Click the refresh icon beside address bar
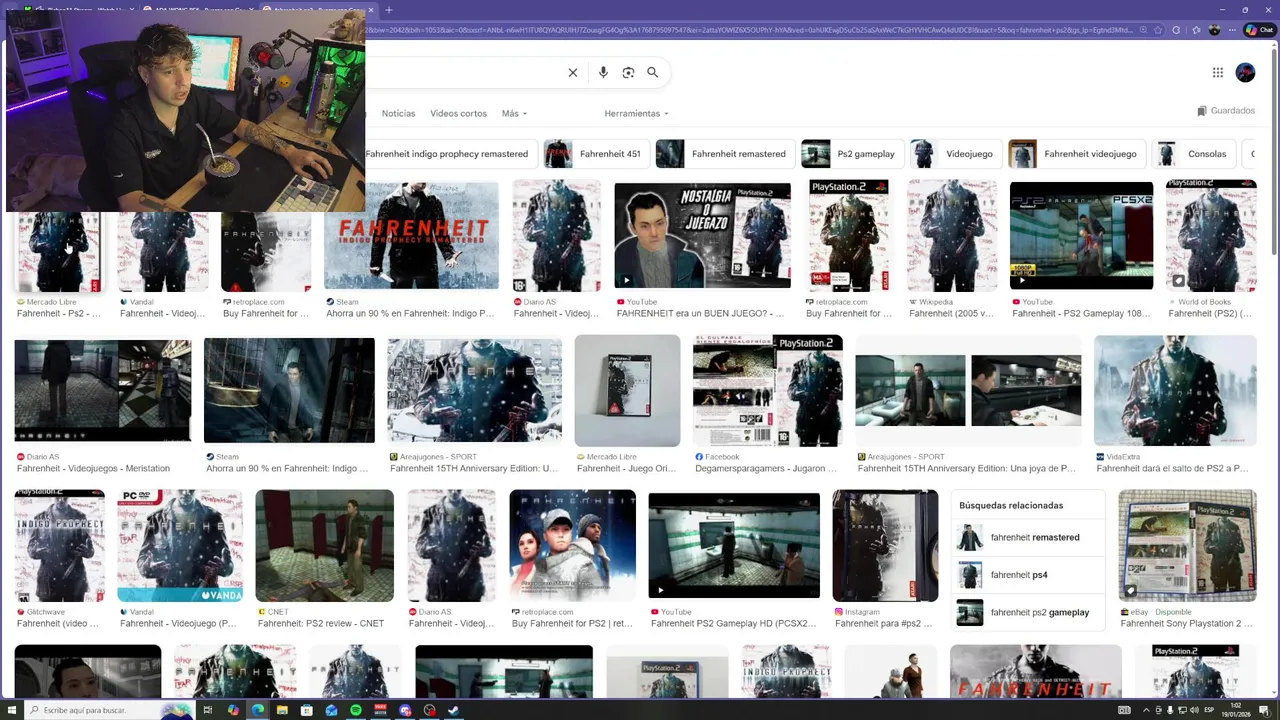 point(1177,30)
